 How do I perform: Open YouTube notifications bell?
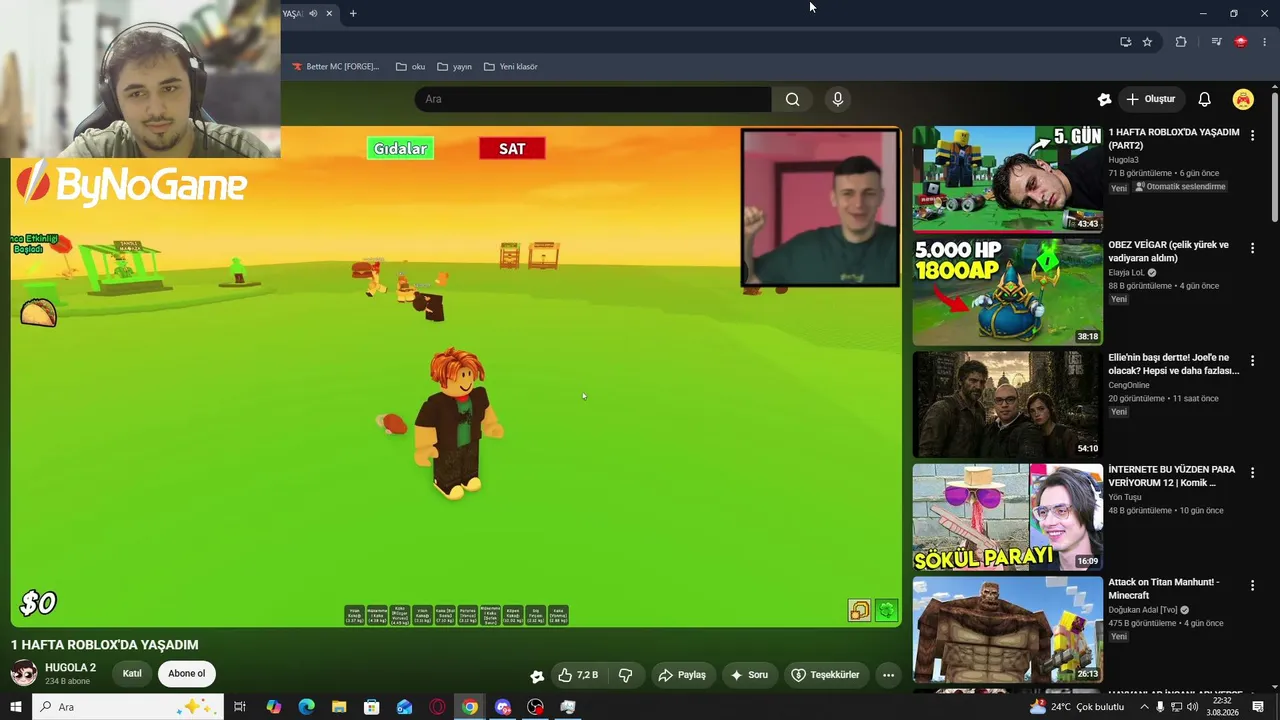pyautogui.click(x=1205, y=99)
